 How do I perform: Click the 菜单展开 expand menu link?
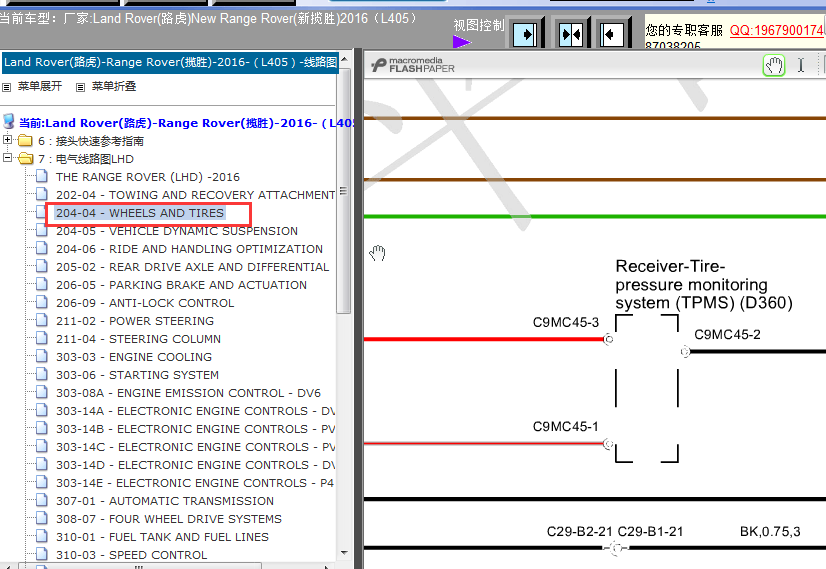tap(40, 86)
